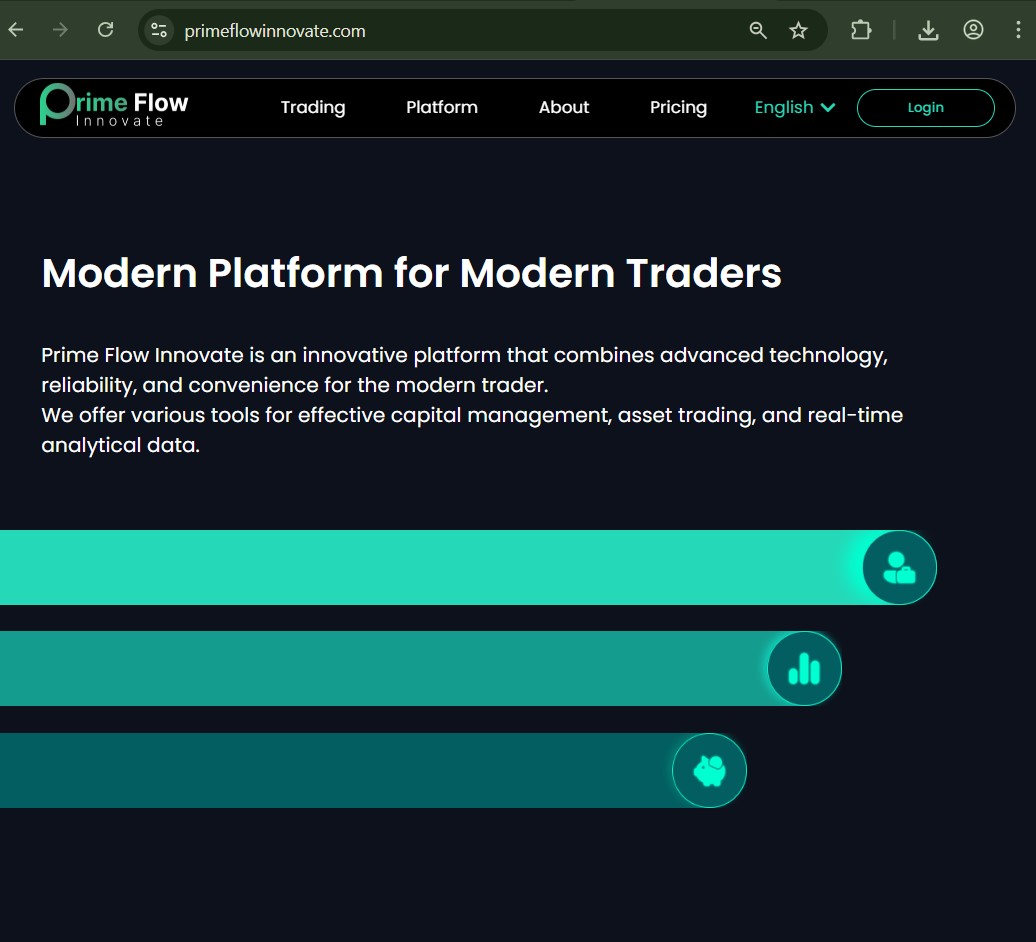
Task: Select the bar chart icon on the second banner
Action: (x=804, y=668)
